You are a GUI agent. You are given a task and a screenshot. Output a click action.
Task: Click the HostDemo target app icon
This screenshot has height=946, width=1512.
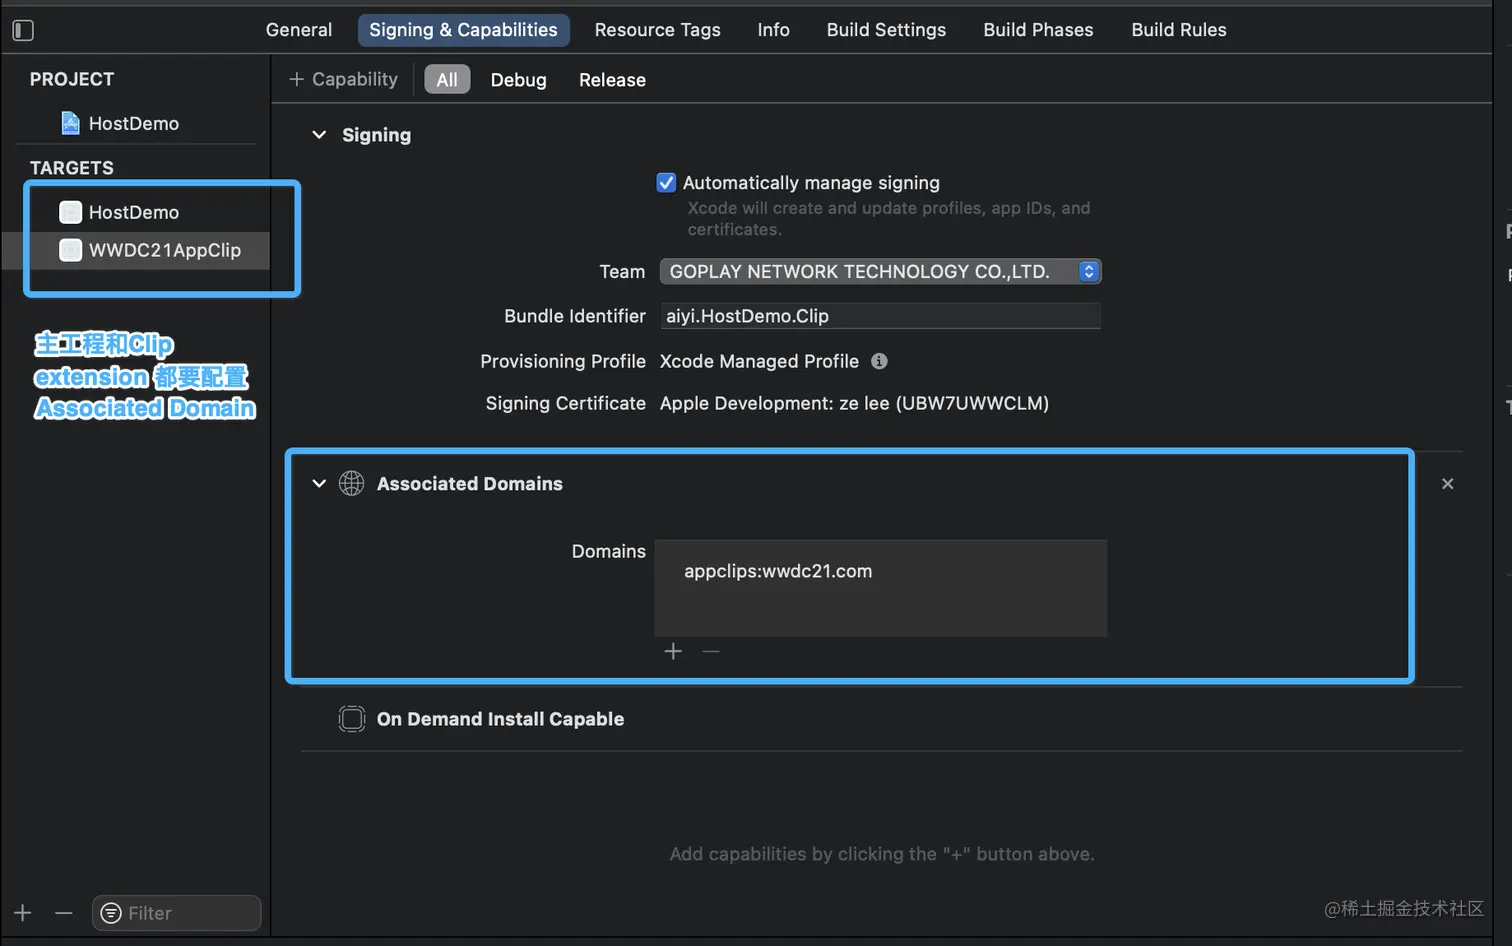[70, 212]
